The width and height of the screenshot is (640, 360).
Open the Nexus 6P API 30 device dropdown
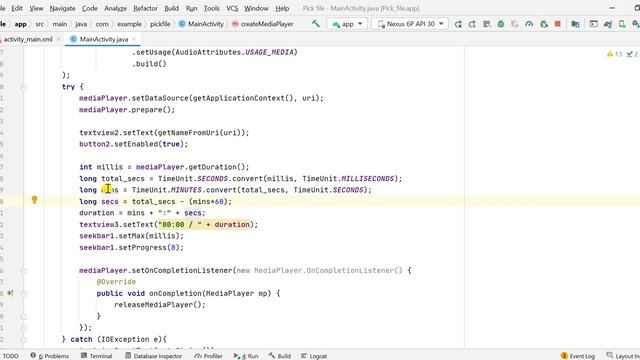(x=410, y=24)
